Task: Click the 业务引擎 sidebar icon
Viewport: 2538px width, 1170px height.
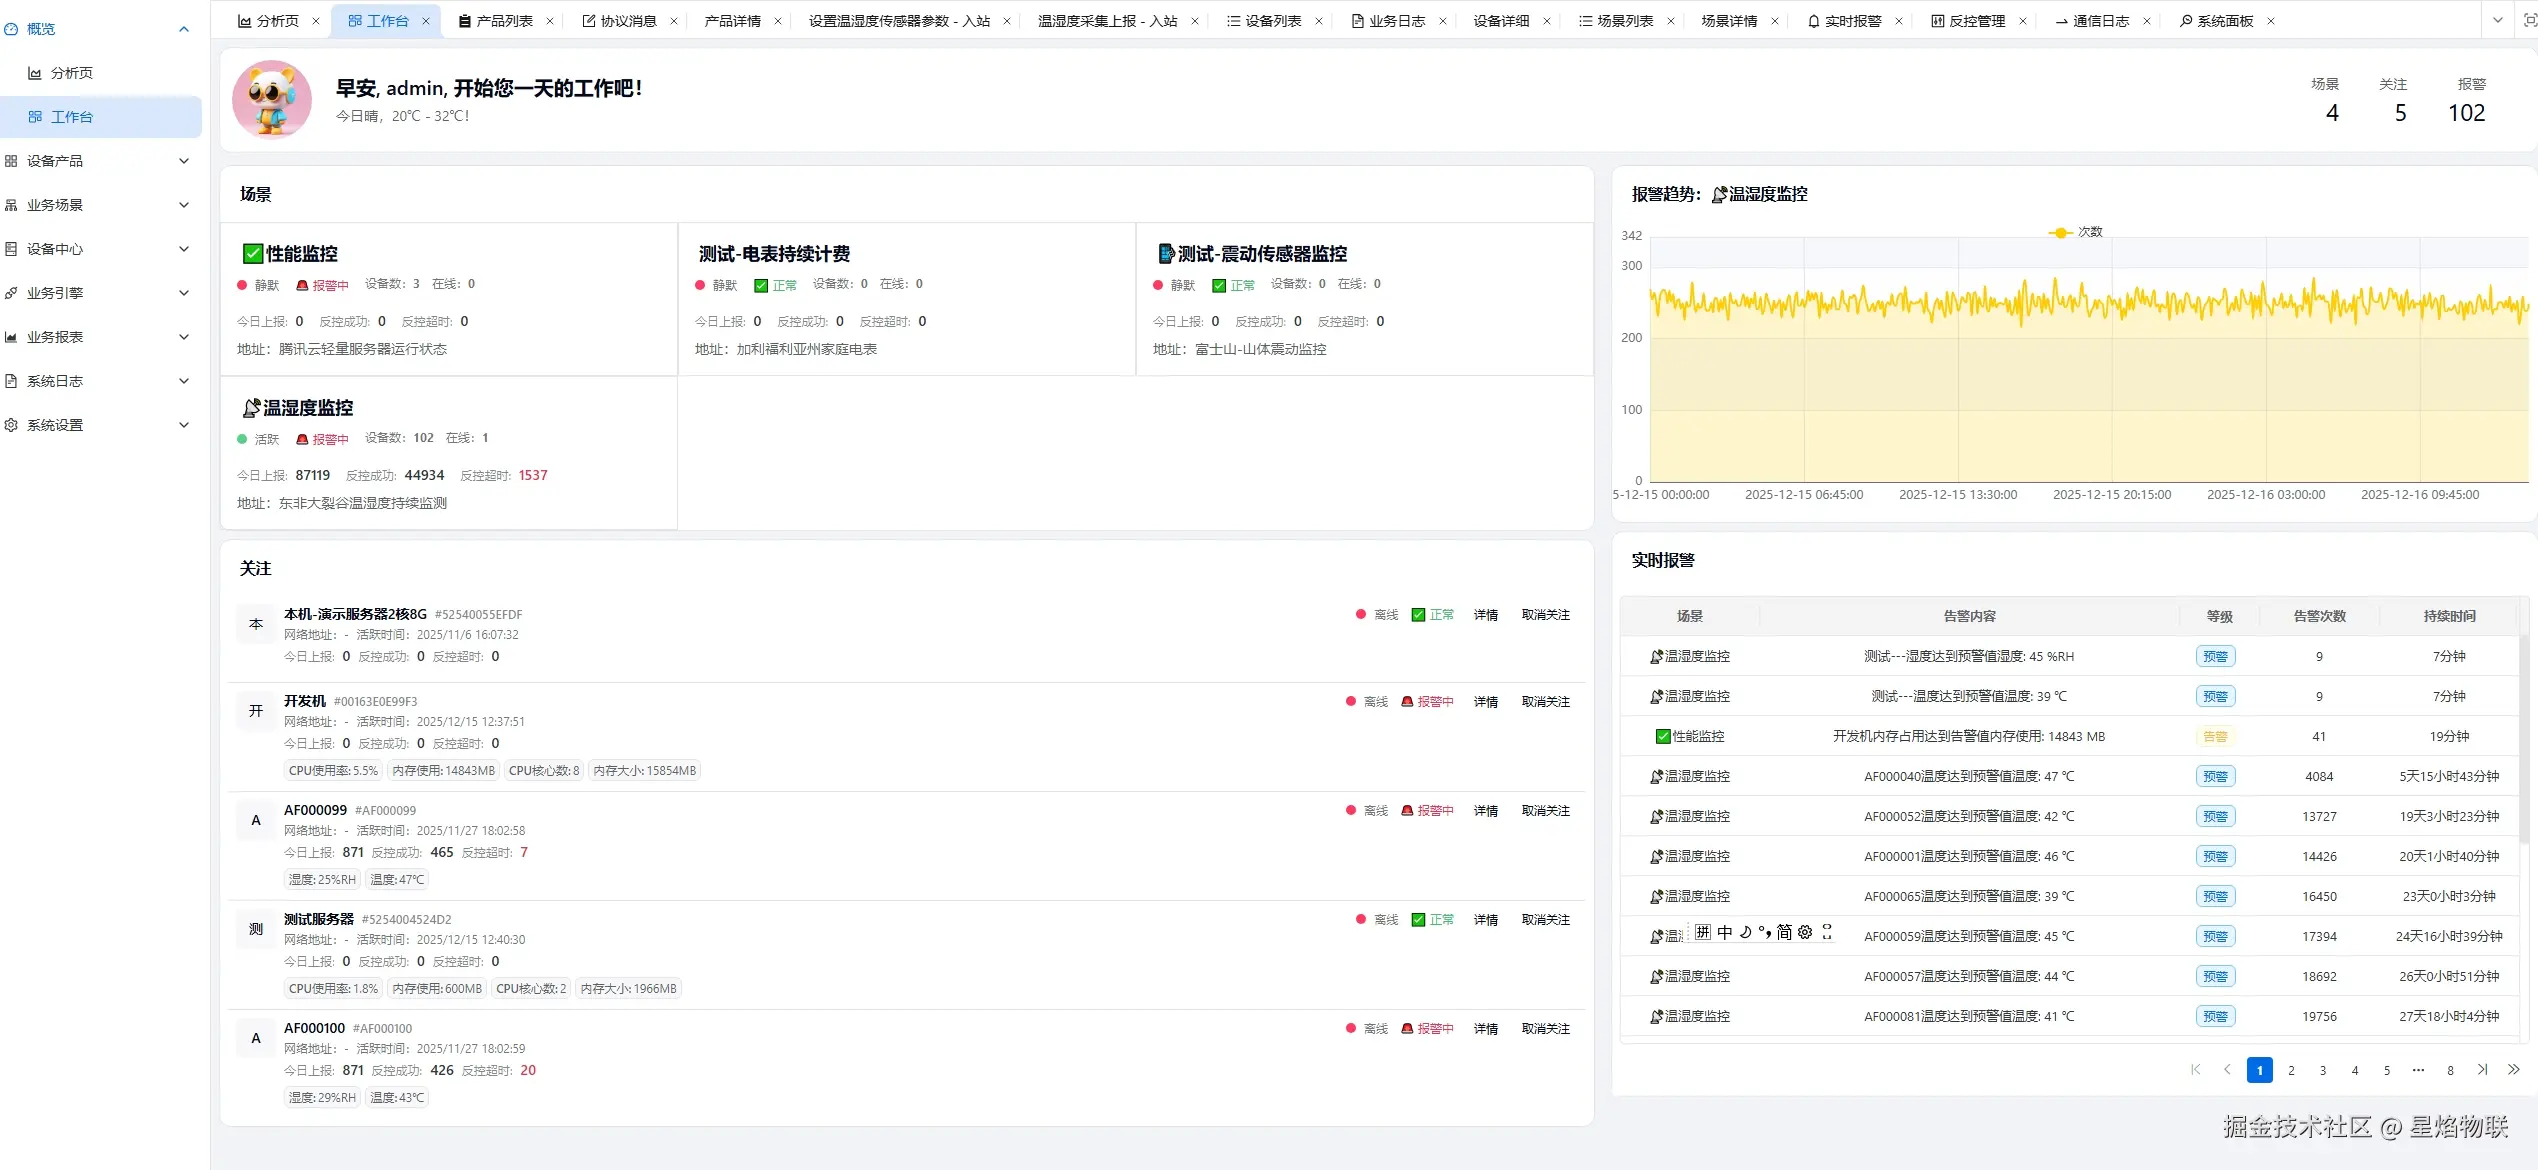Action: pyautogui.click(x=11, y=293)
